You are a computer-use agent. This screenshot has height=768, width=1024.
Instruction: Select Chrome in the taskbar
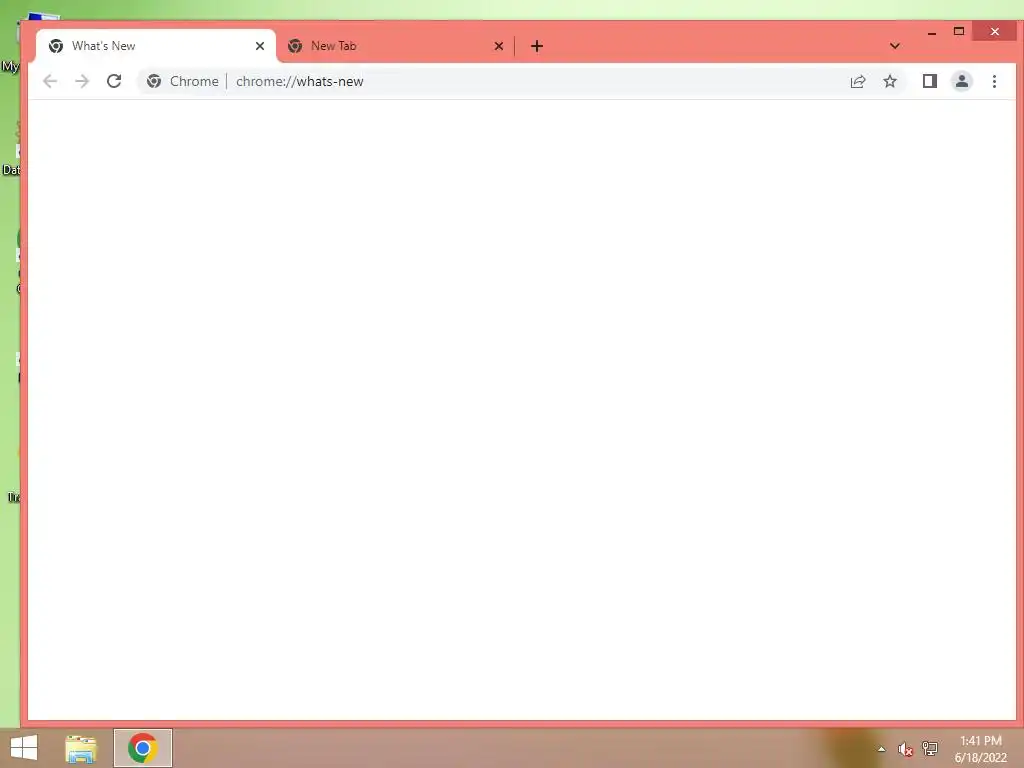click(142, 748)
